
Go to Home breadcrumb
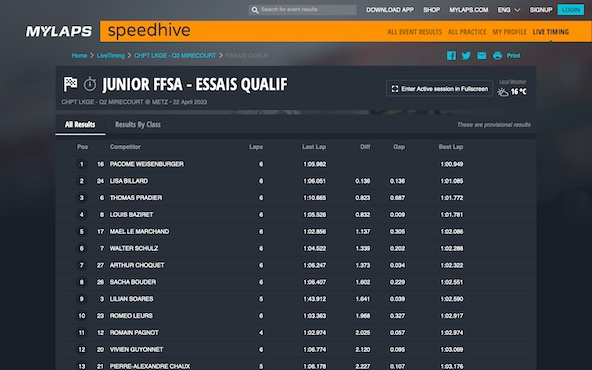(x=79, y=56)
